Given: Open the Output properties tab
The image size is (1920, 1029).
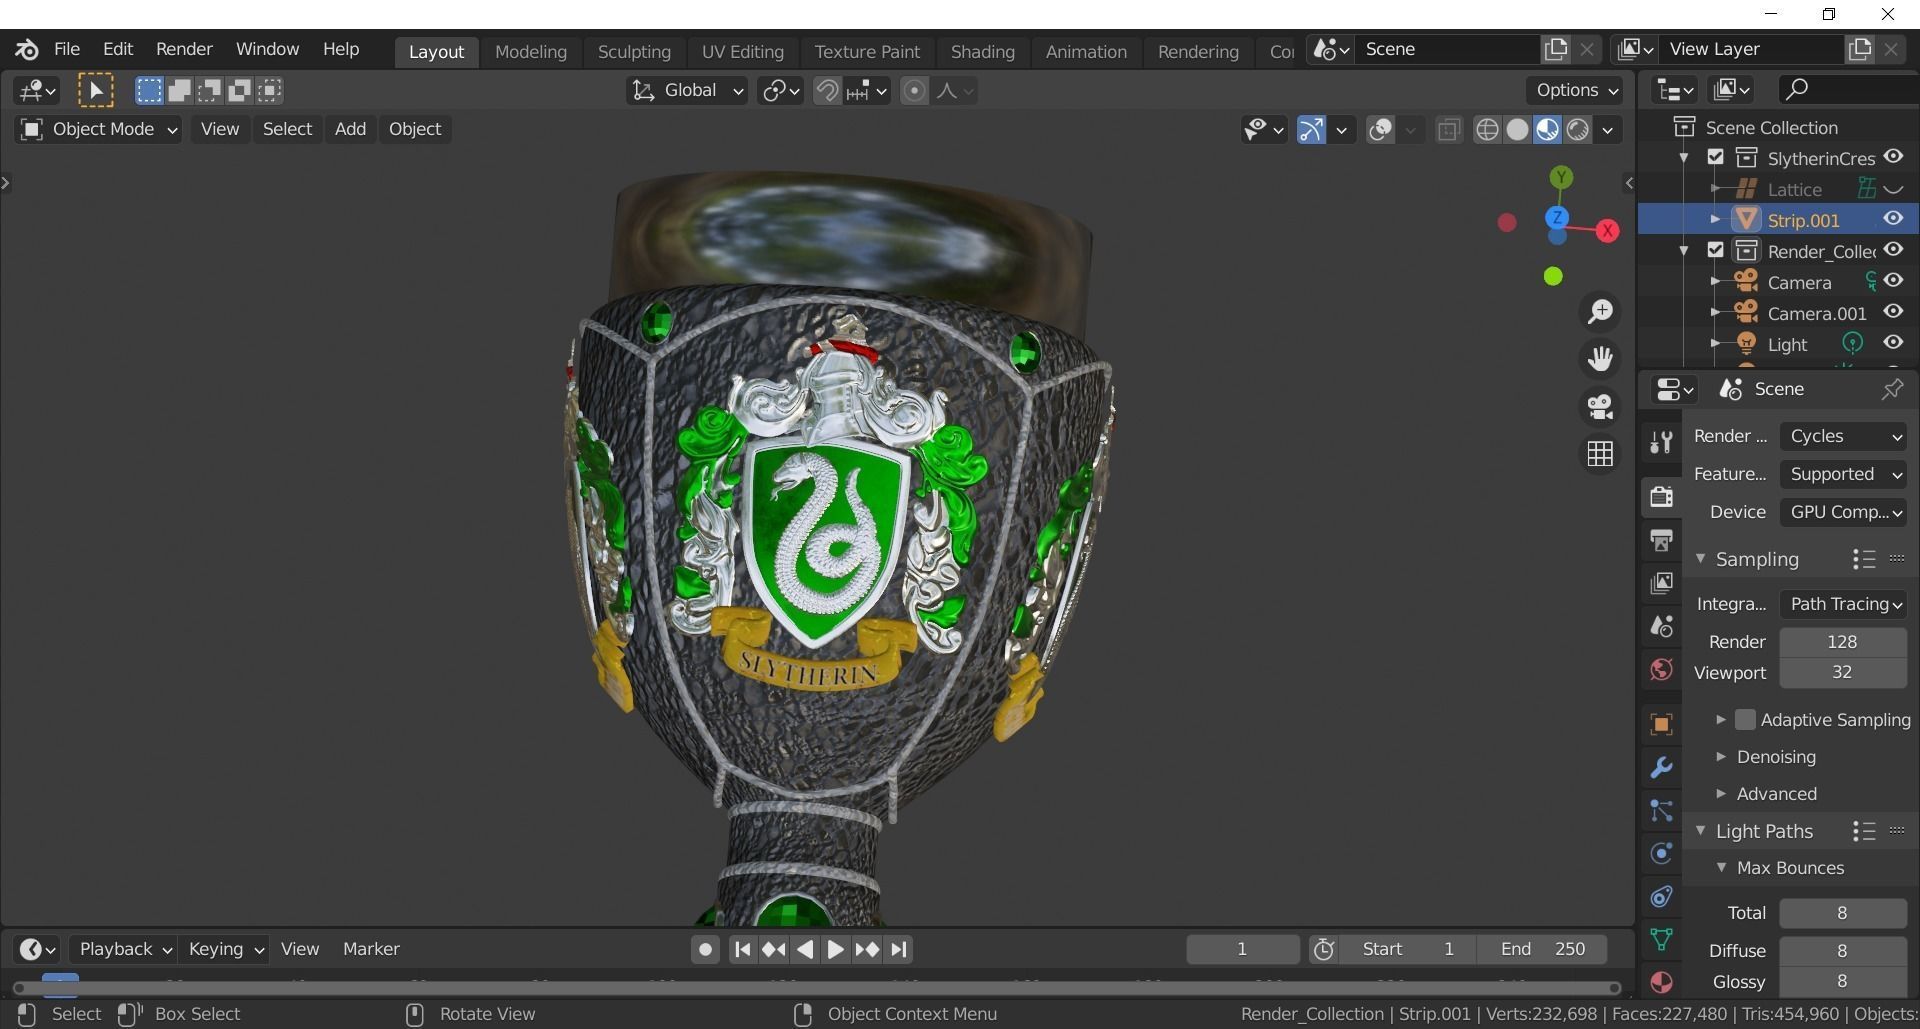Looking at the screenshot, I should pos(1661,540).
